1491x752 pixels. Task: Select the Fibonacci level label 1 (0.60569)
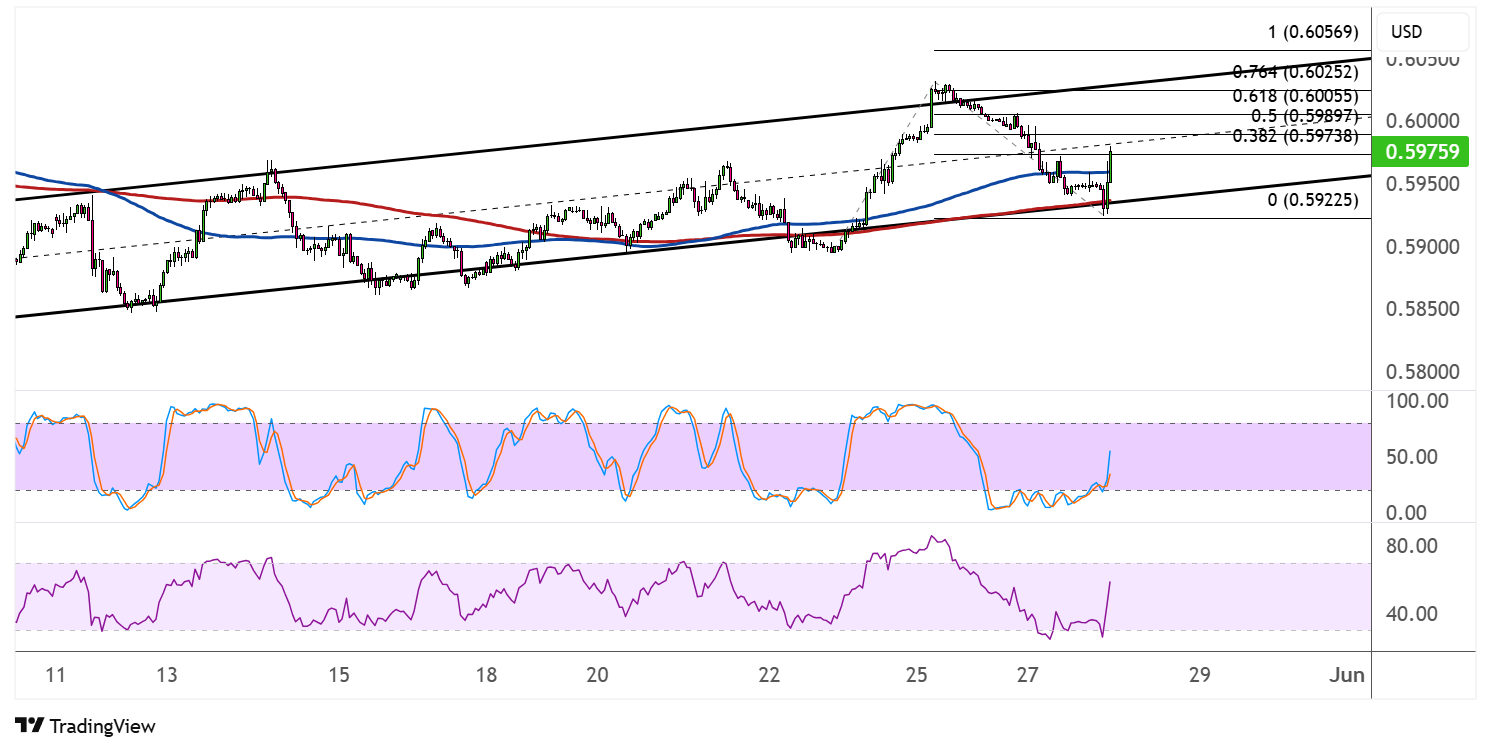pos(1313,33)
